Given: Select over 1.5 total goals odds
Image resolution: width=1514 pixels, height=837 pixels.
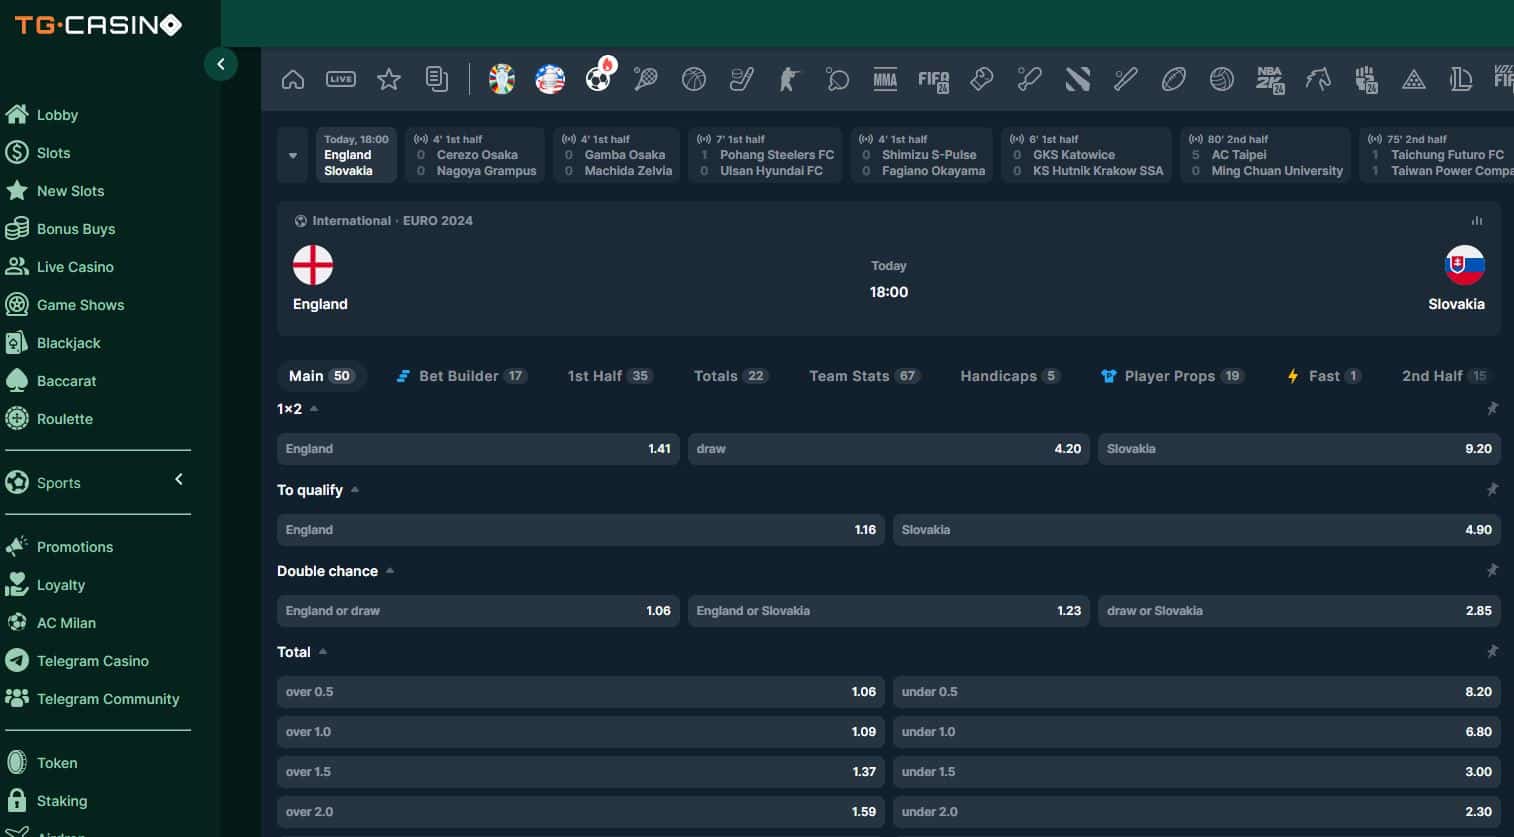Looking at the screenshot, I should tap(580, 772).
